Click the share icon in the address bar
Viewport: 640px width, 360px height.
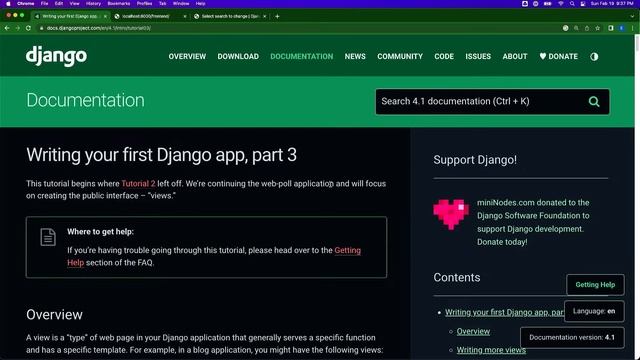click(587, 28)
